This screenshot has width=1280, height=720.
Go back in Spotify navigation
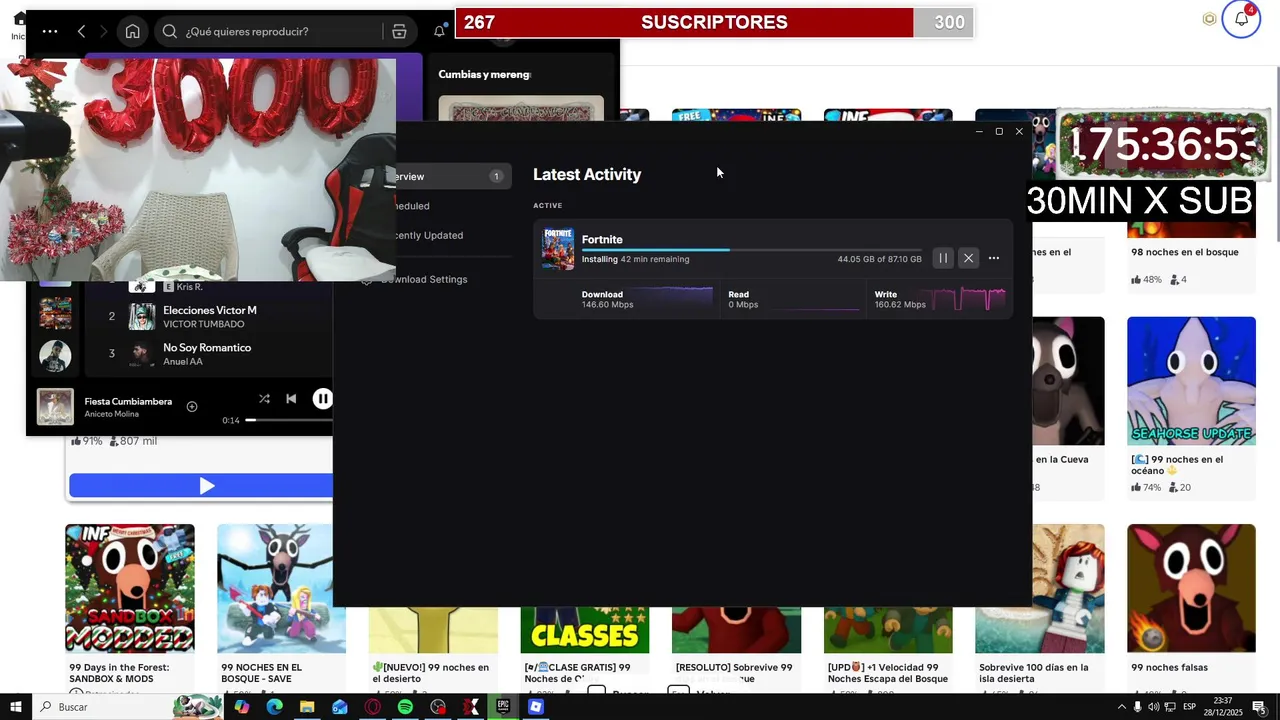82,31
